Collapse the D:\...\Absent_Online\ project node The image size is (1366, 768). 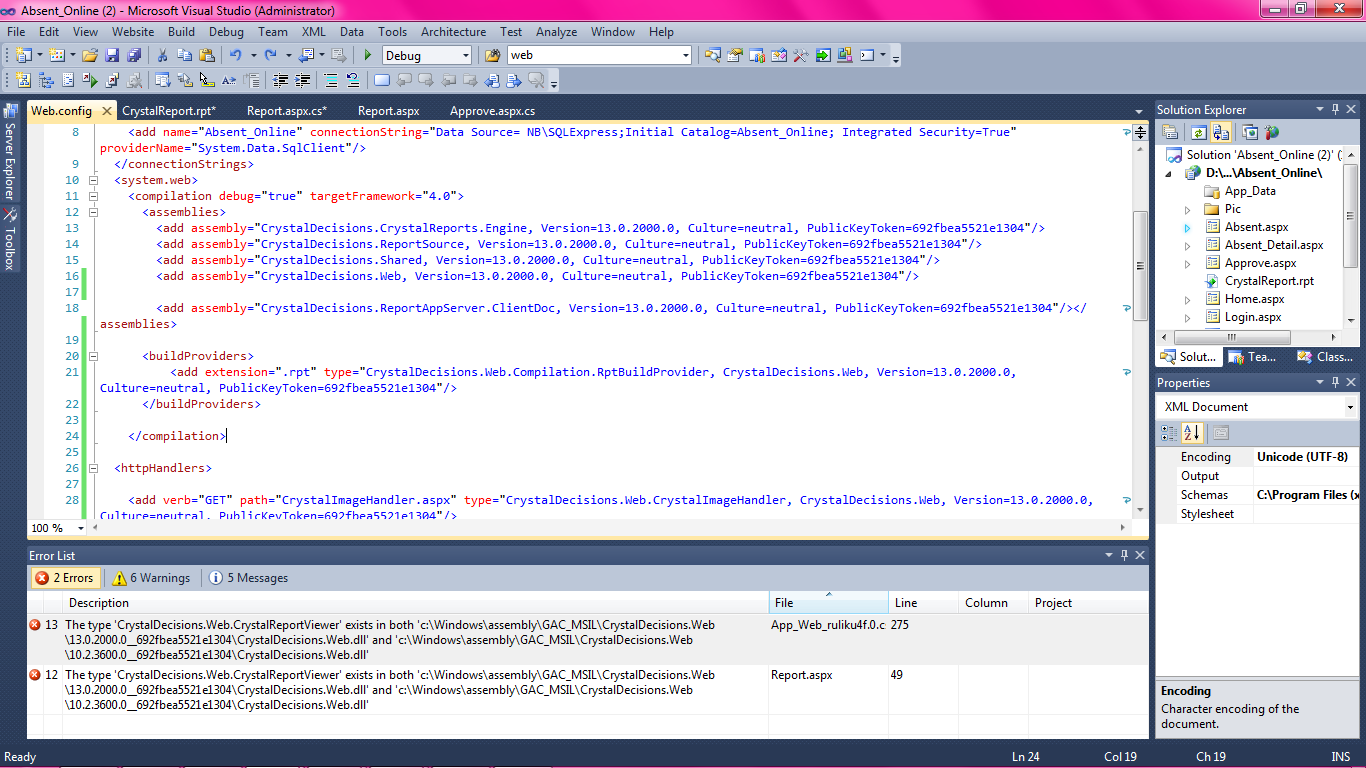point(1169,174)
